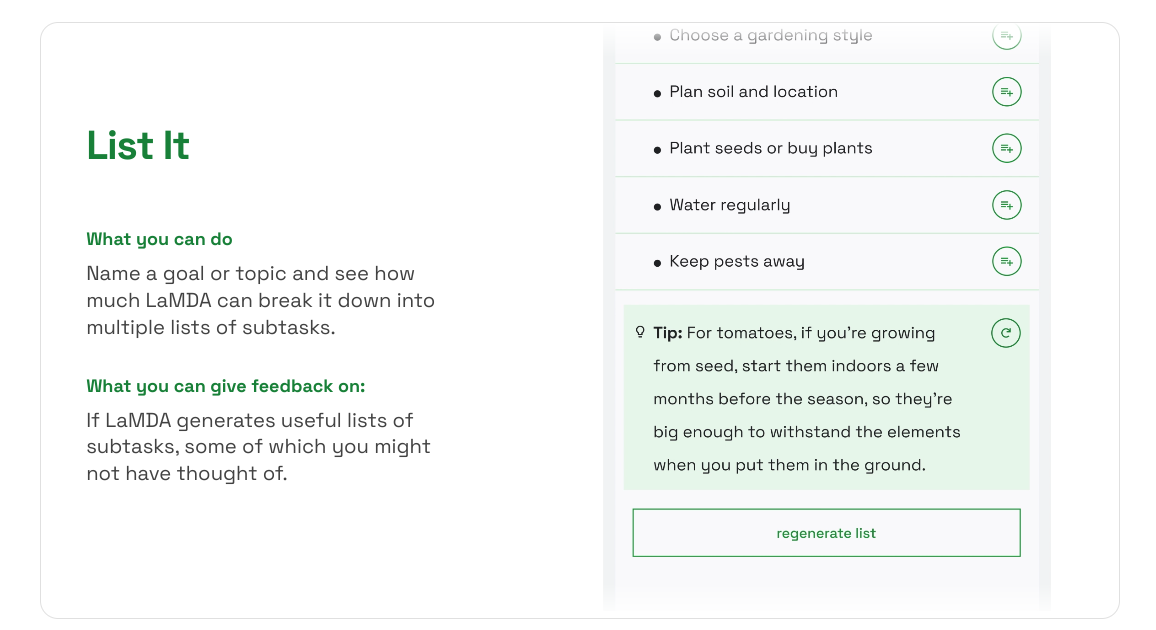The image size is (1156, 630).
Task: Click the bullet point before 'Water regularly'
Action: (657, 204)
